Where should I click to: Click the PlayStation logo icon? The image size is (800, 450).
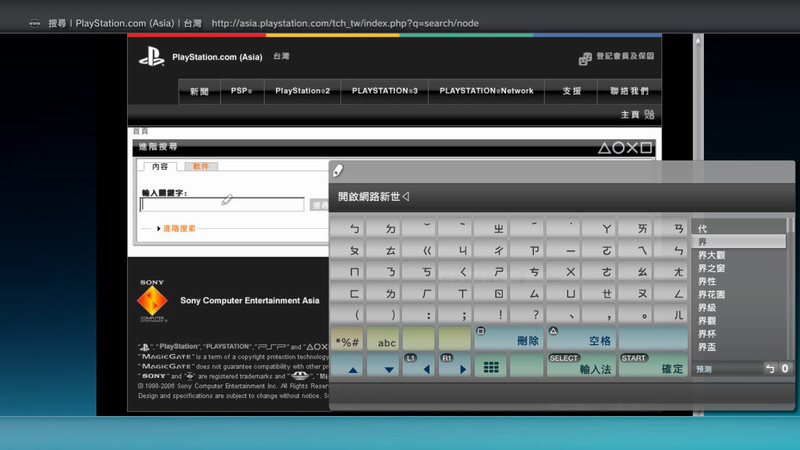(x=151, y=57)
